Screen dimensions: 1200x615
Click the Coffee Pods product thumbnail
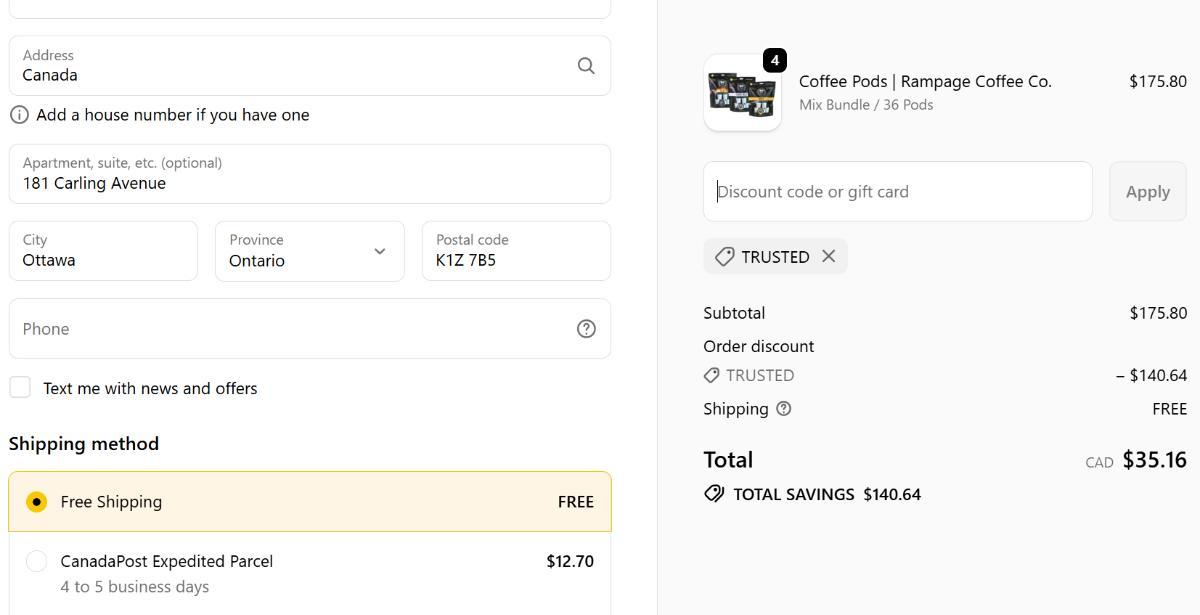point(742,93)
